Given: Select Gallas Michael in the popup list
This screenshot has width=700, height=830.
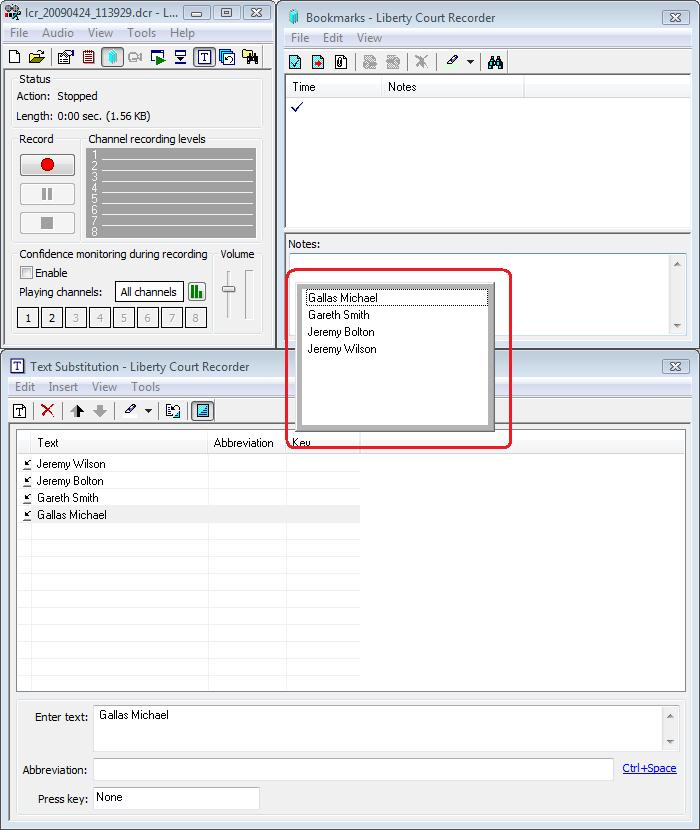Looking at the screenshot, I should click(x=397, y=298).
